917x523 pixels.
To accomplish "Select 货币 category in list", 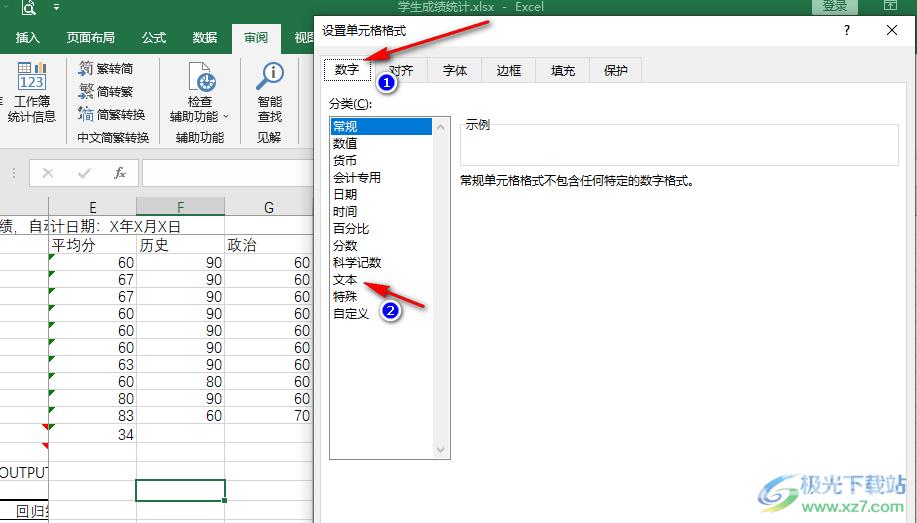I will point(381,160).
